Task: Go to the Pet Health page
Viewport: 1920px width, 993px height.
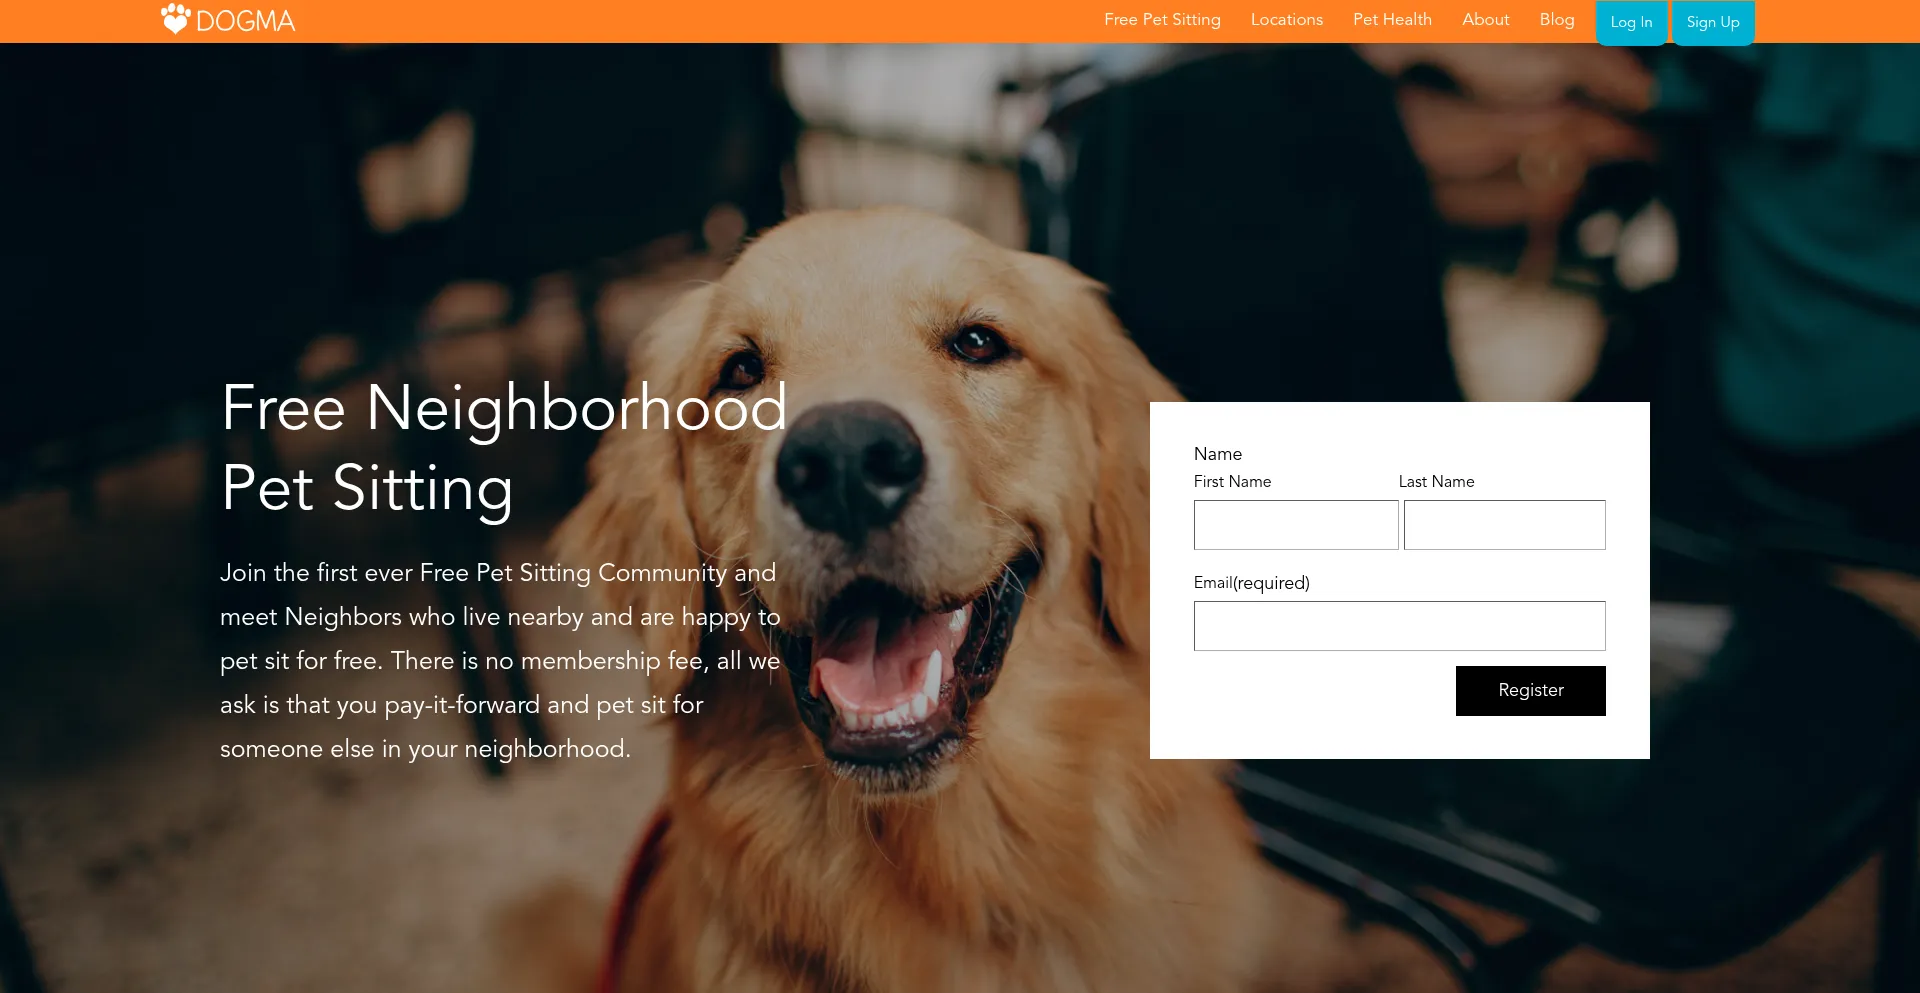Action: pyautogui.click(x=1392, y=20)
